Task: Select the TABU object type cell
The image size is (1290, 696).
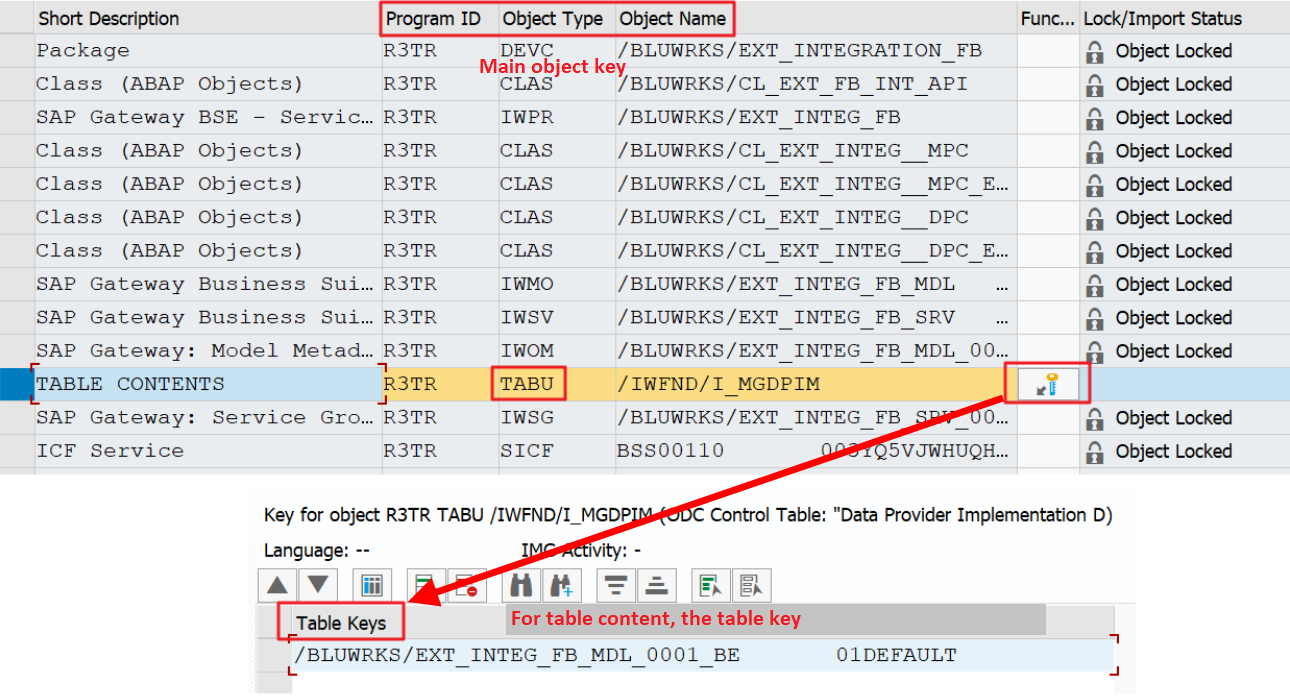Action: pyautogui.click(x=528, y=384)
